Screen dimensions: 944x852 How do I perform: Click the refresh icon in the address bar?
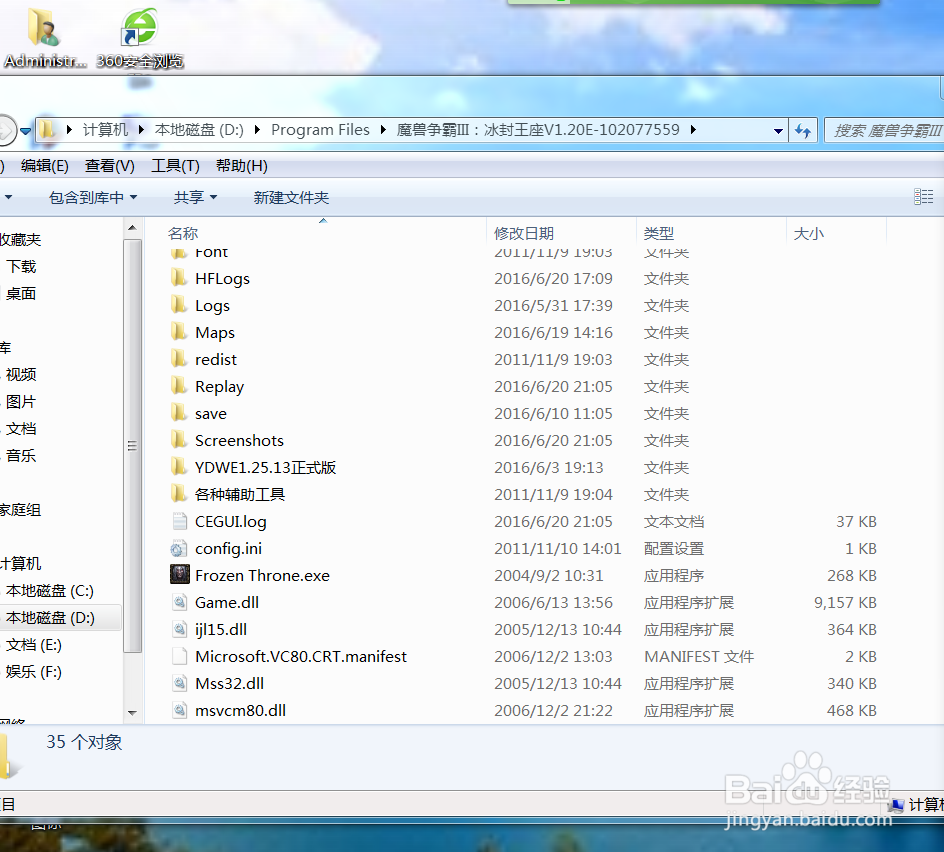(803, 130)
